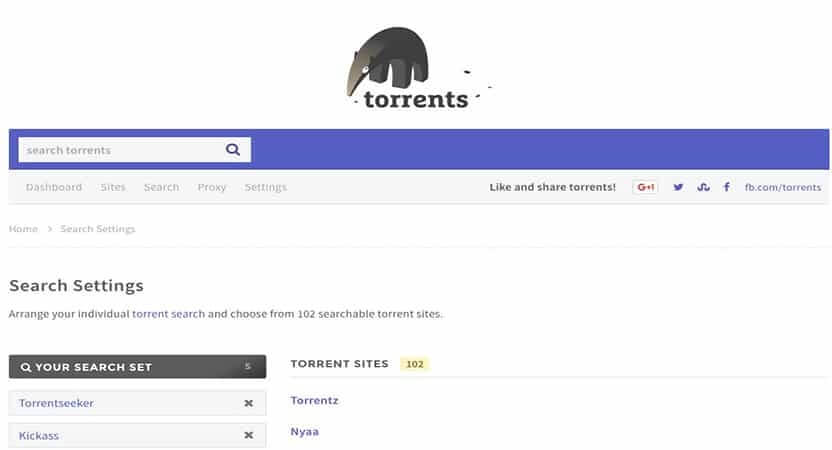The image size is (832, 450).
Task: Open the Sites menu item
Action: tap(113, 187)
